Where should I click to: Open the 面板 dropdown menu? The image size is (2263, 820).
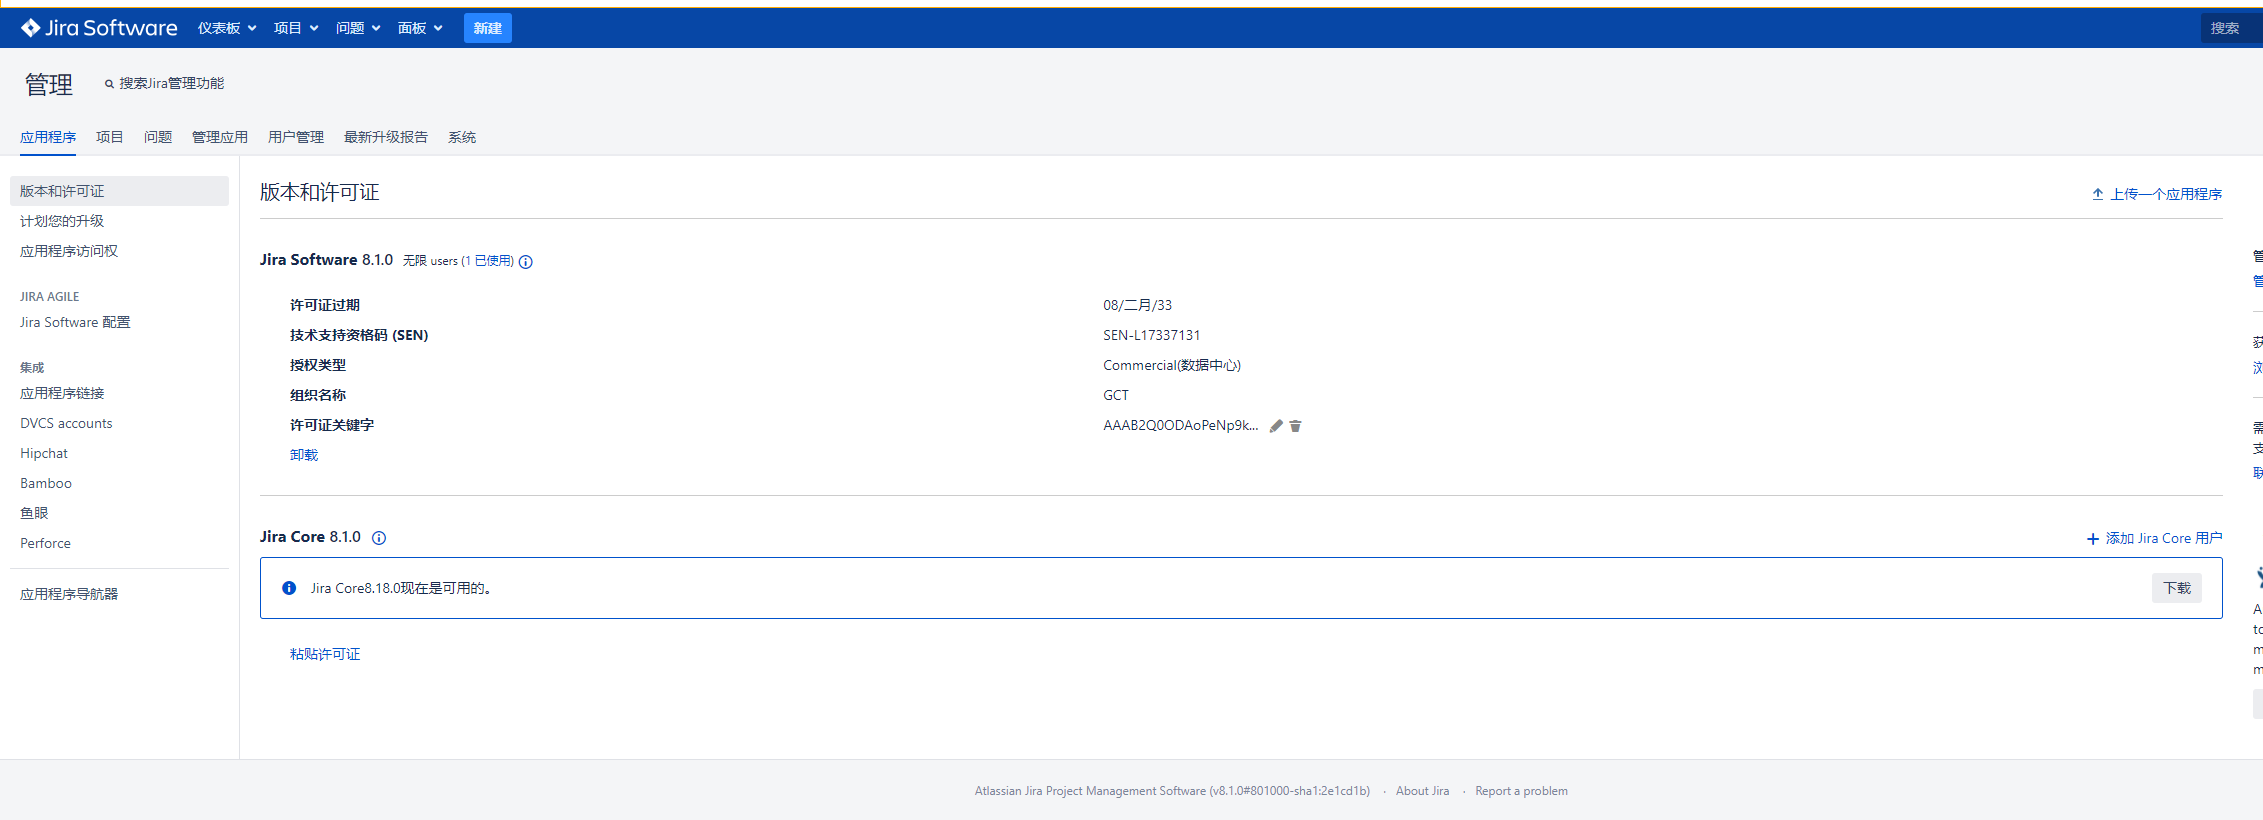click(420, 28)
